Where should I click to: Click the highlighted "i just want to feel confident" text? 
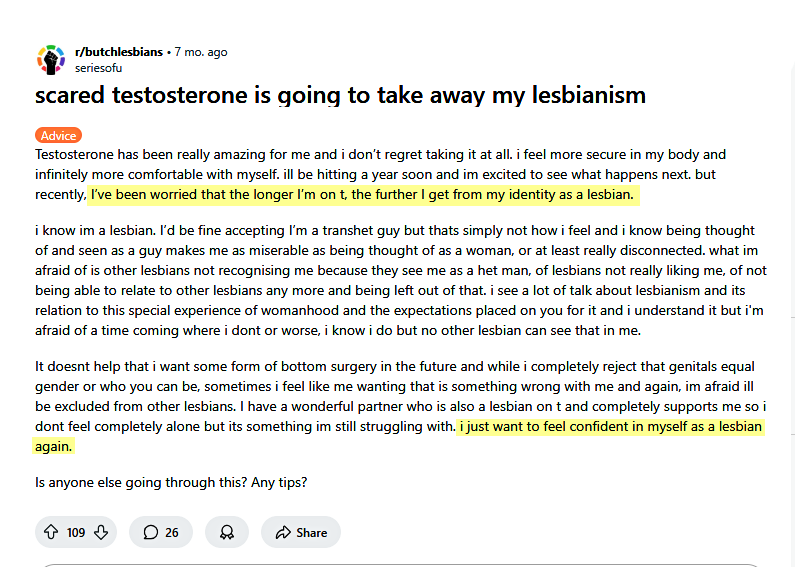pyautogui.click(x=610, y=427)
